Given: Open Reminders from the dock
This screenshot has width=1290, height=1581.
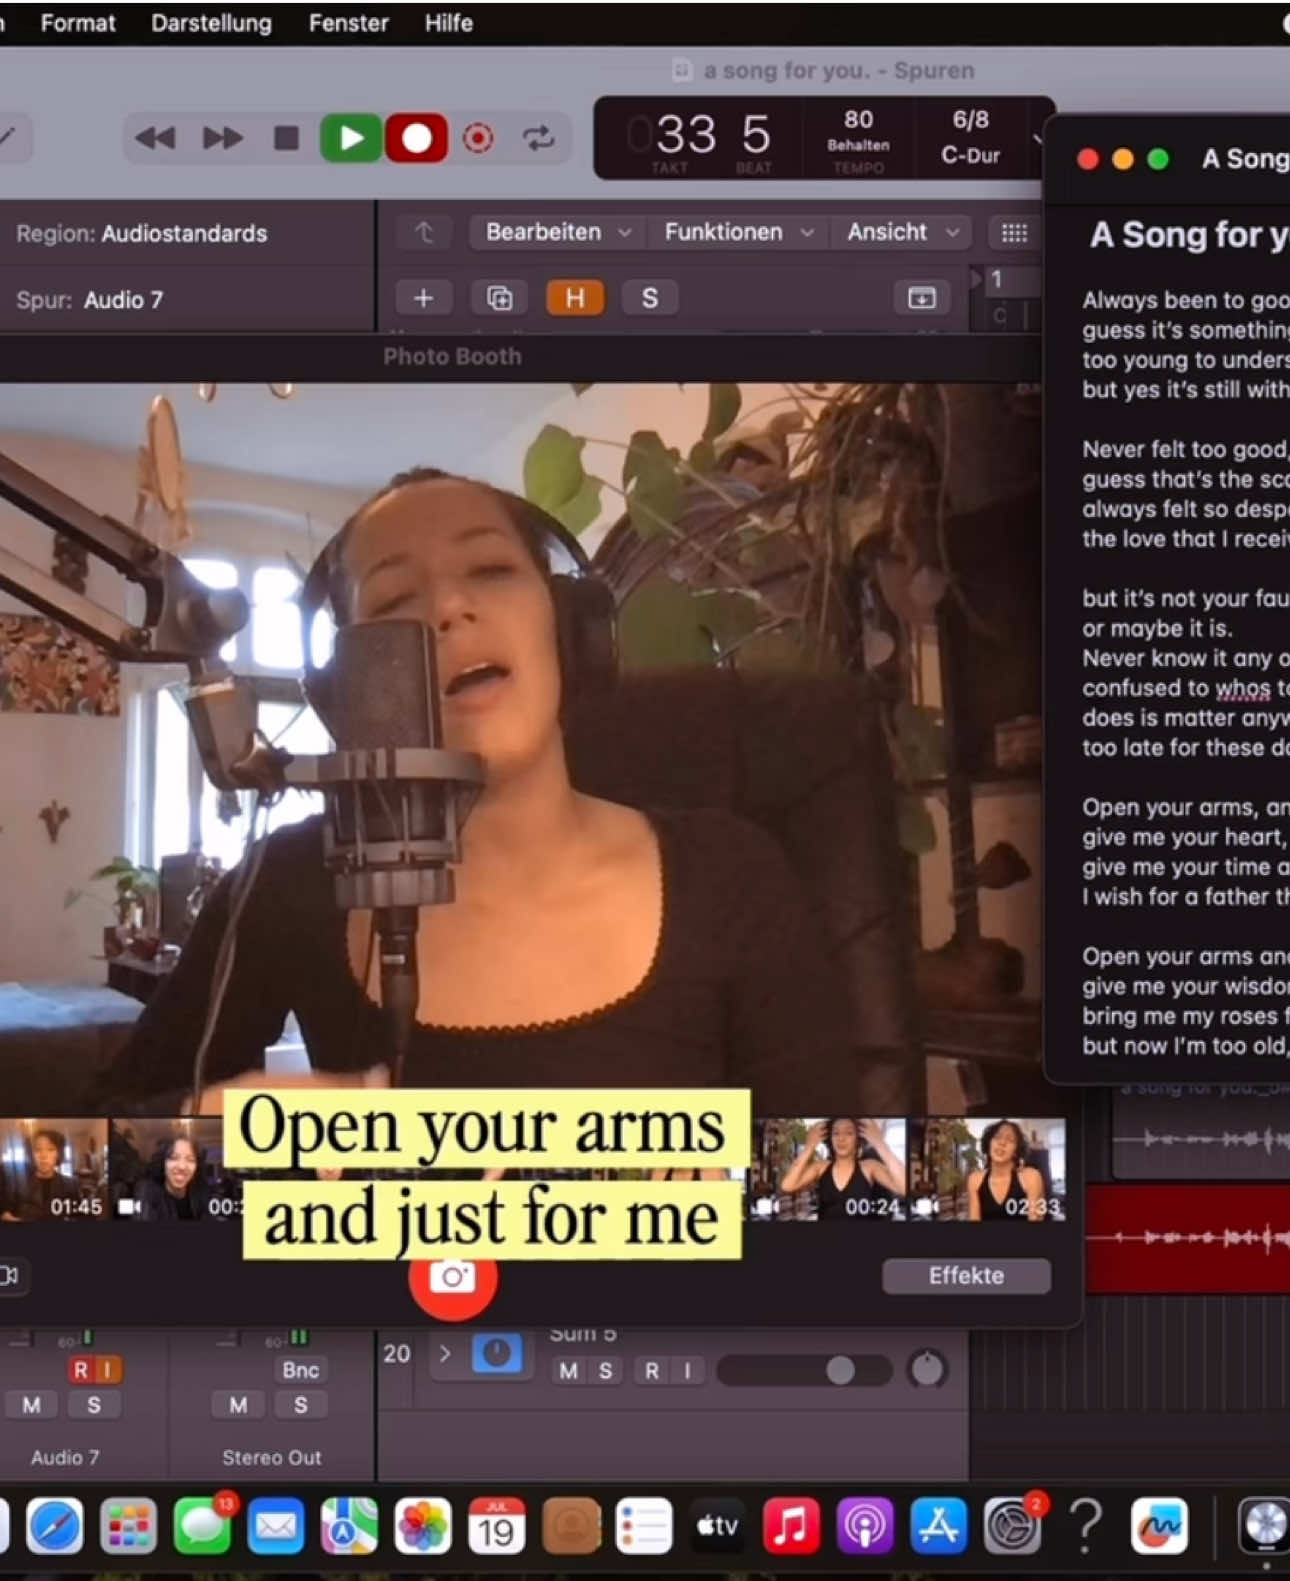Looking at the screenshot, I should [x=644, y=1527].
